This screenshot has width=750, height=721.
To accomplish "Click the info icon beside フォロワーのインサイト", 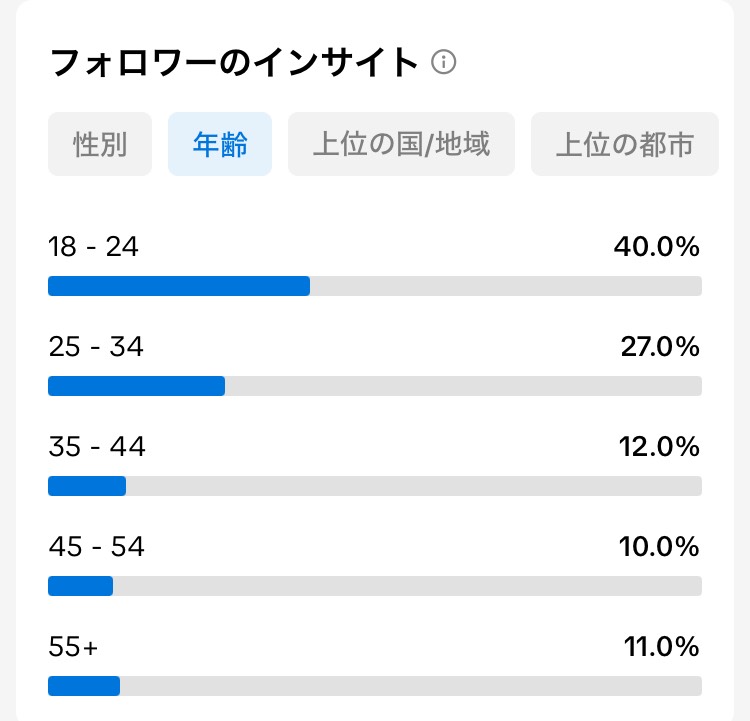I will pos(443,62).
